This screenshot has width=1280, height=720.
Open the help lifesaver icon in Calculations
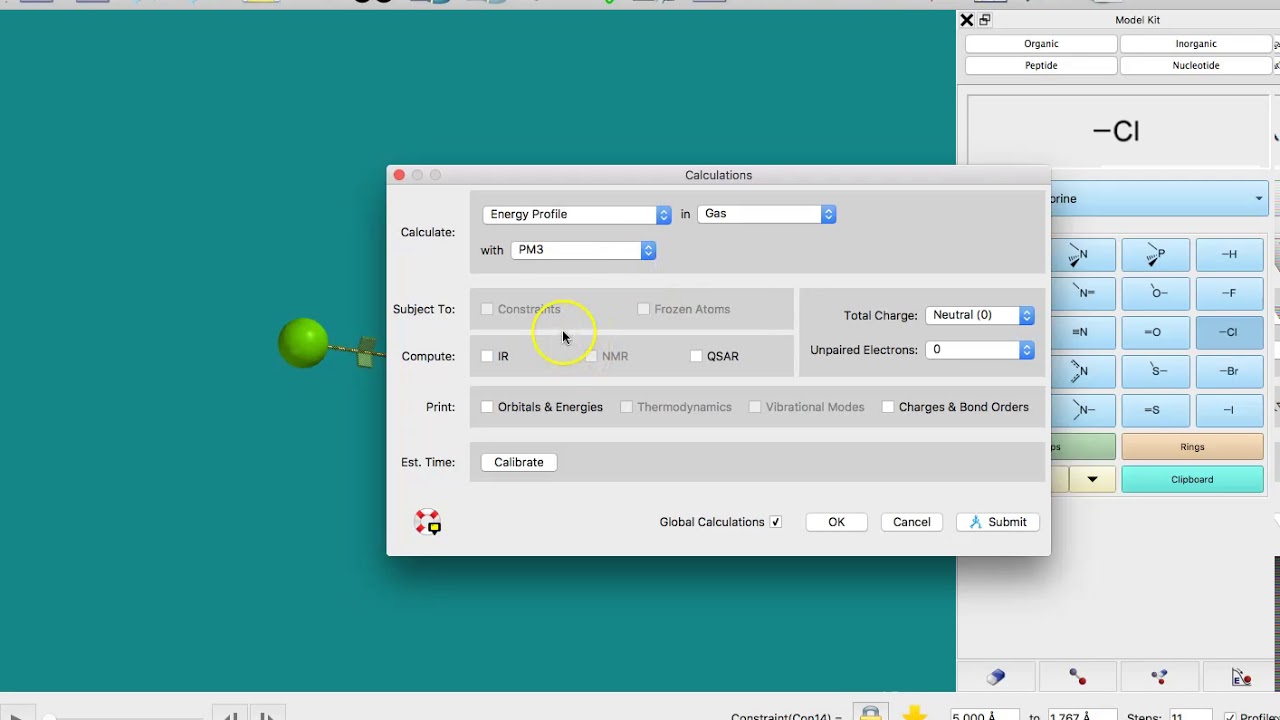428,522
